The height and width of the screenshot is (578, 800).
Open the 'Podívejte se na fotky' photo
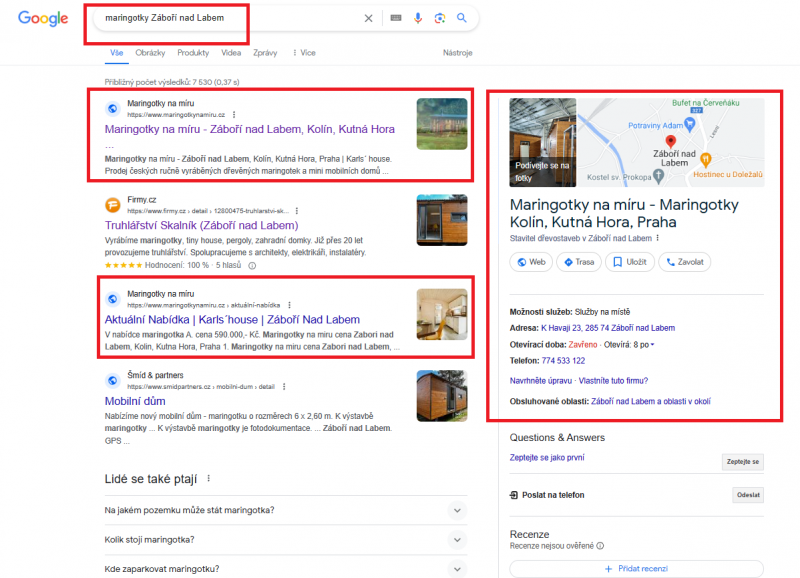tap(543, 142)
